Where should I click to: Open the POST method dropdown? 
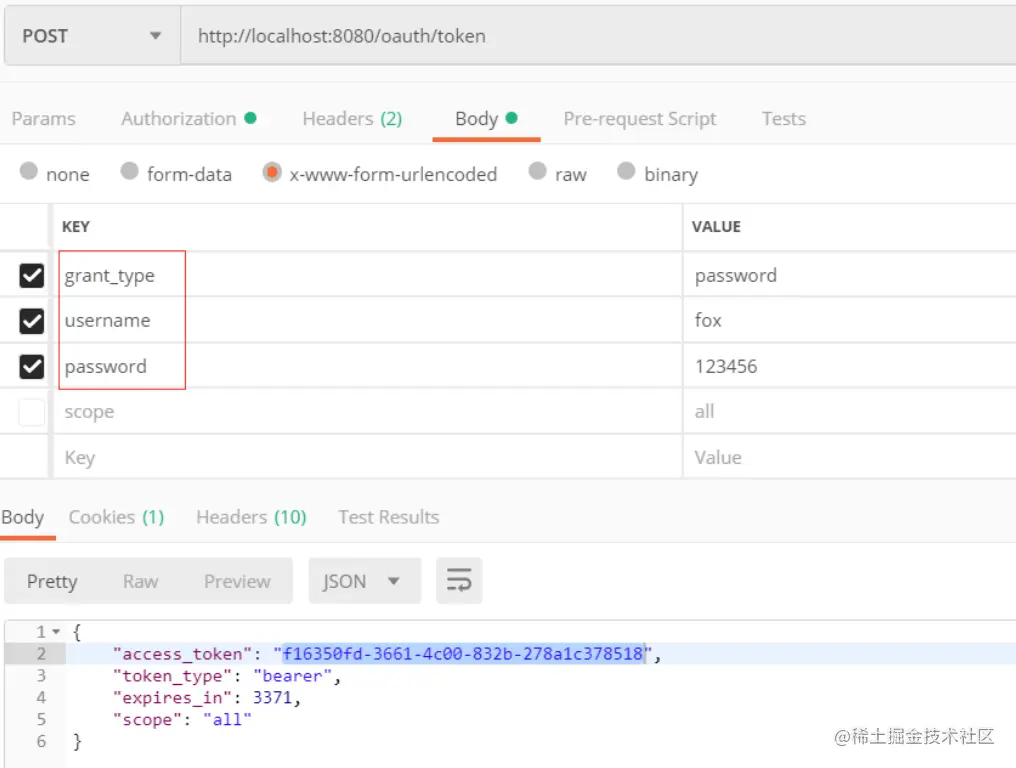(92, 36)
